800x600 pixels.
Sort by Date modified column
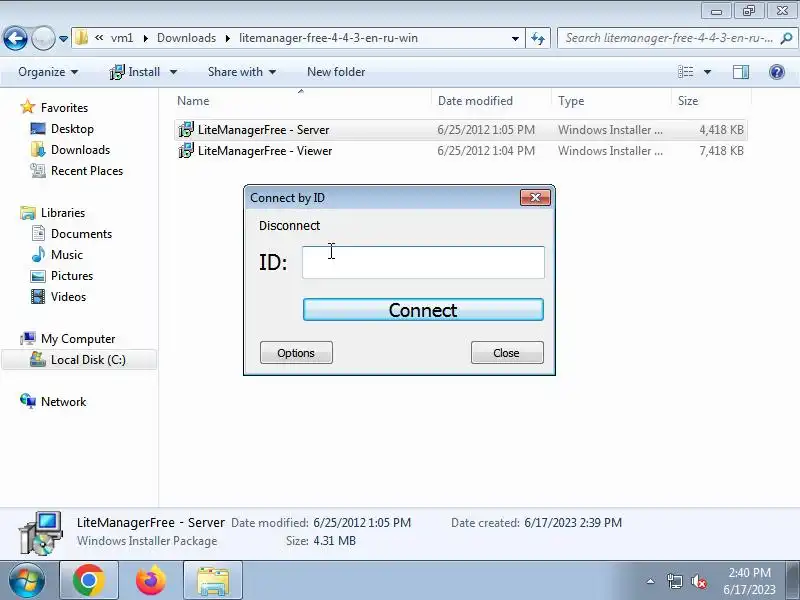[x=476, y=101]
